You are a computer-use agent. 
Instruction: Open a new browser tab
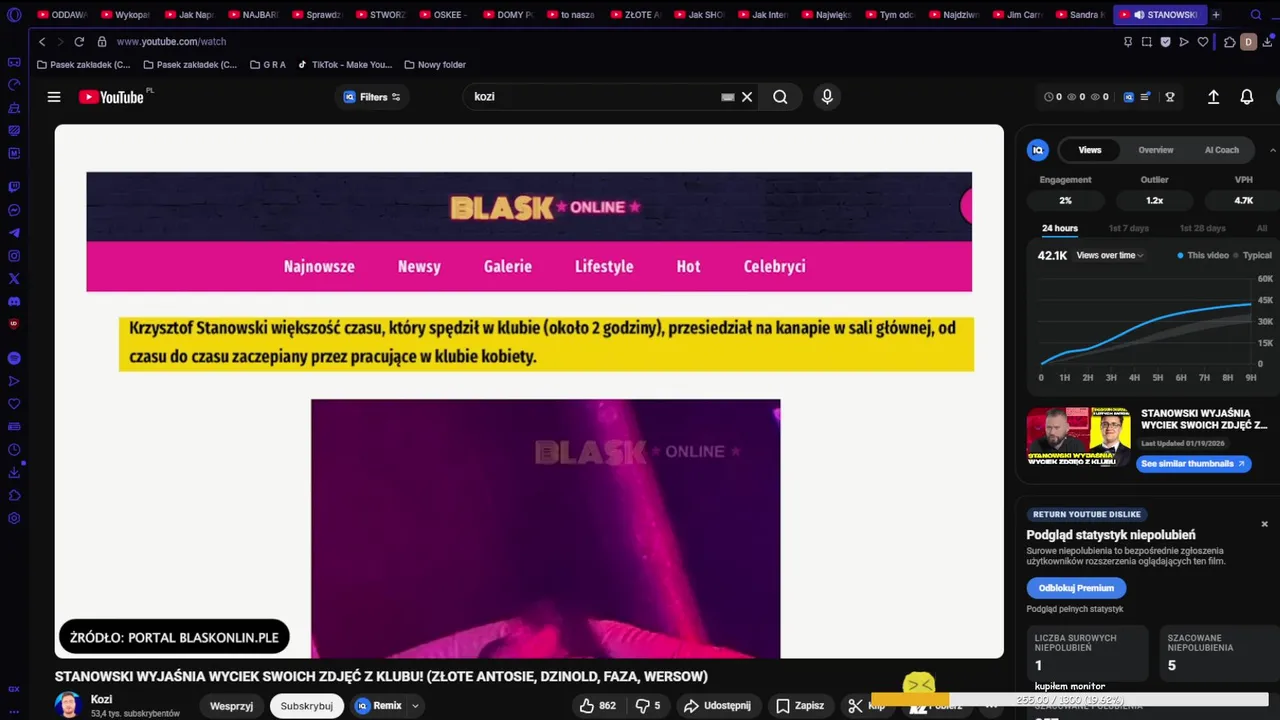[1216, 15]
